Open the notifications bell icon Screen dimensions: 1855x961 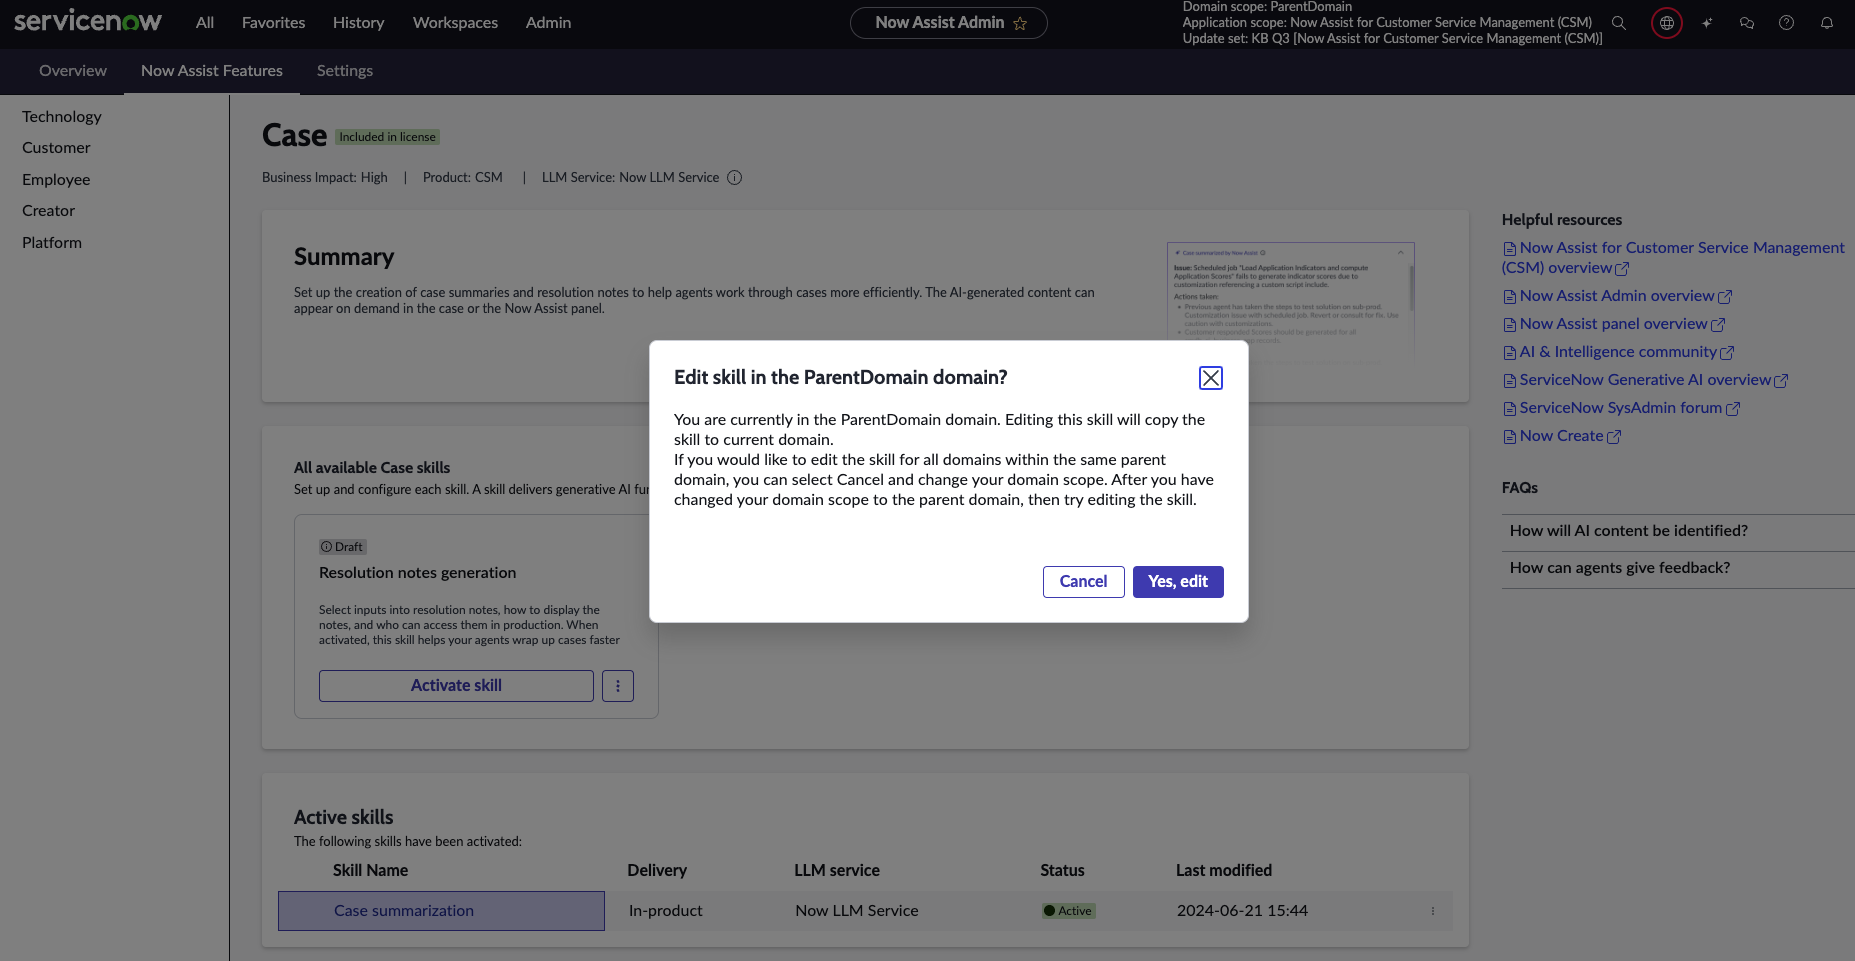(1827, 23)
